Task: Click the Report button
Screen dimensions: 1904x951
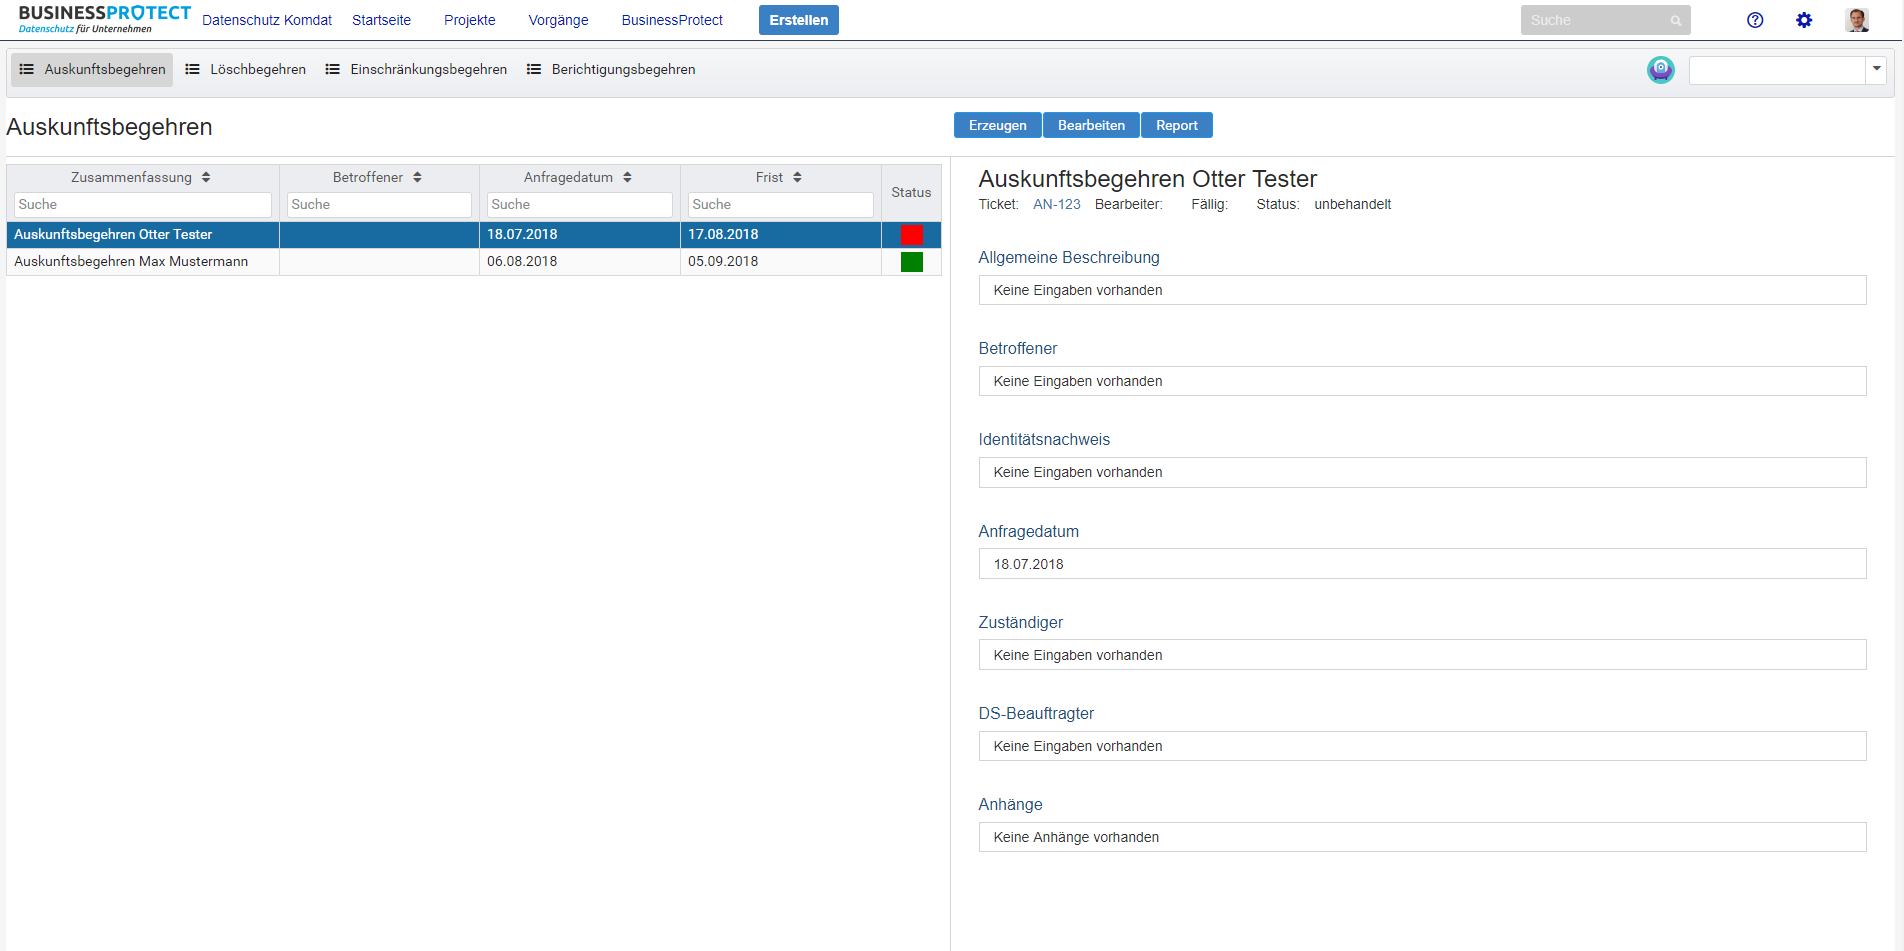Action: pos(1177,125)
